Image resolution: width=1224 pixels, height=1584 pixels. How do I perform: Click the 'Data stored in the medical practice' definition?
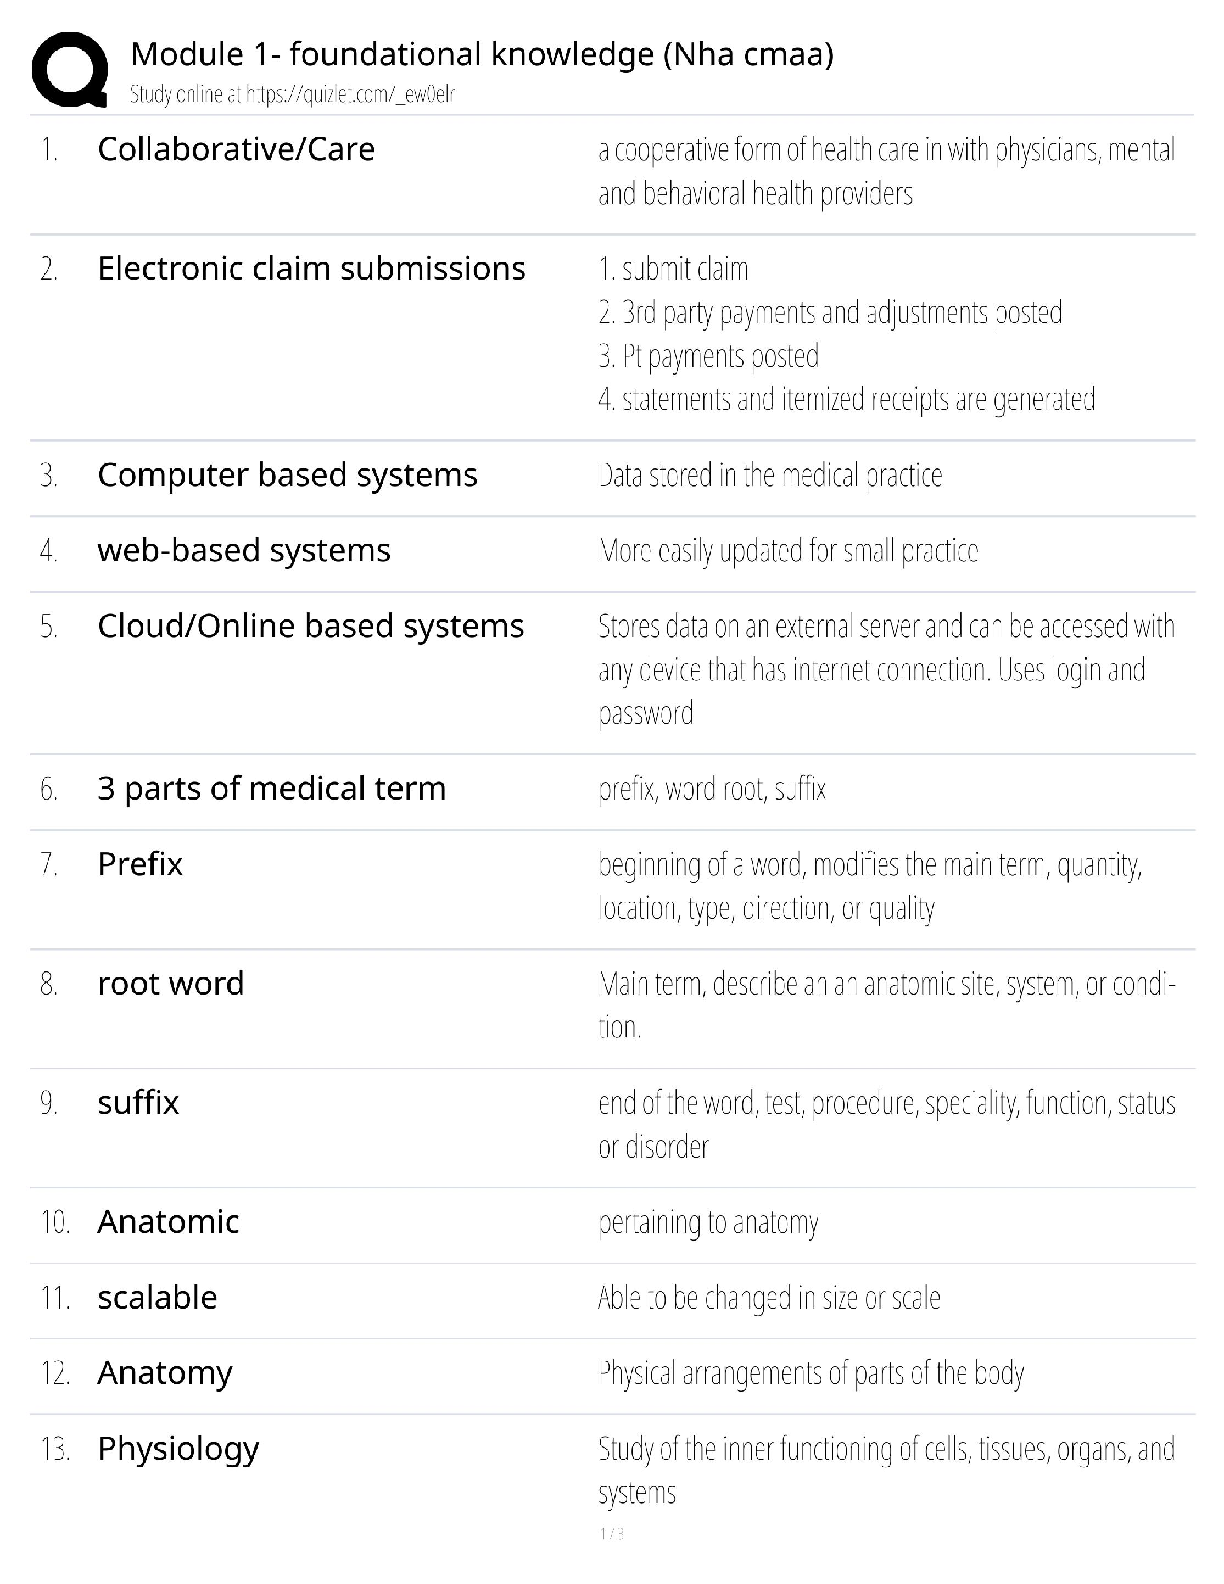tap(770, 475)
